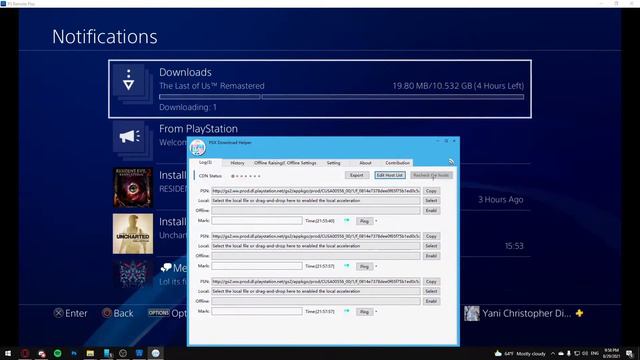Select the Downloads notification for The Last of Us

click(x=320, y=89)
